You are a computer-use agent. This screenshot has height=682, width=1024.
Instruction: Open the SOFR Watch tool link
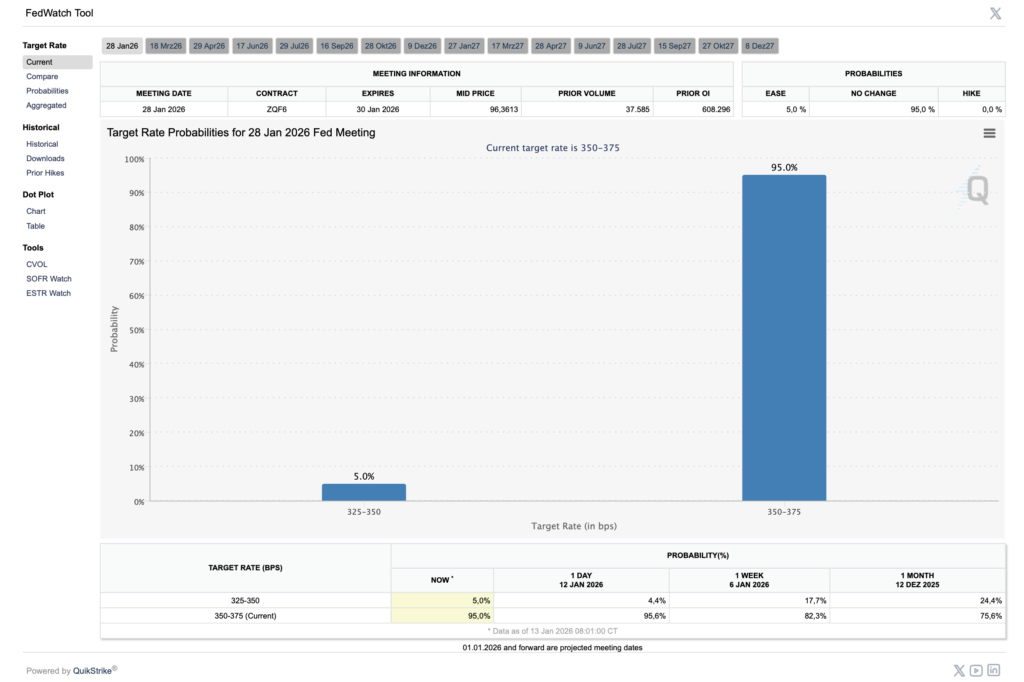pyautogui.click(x=49, y=278)
